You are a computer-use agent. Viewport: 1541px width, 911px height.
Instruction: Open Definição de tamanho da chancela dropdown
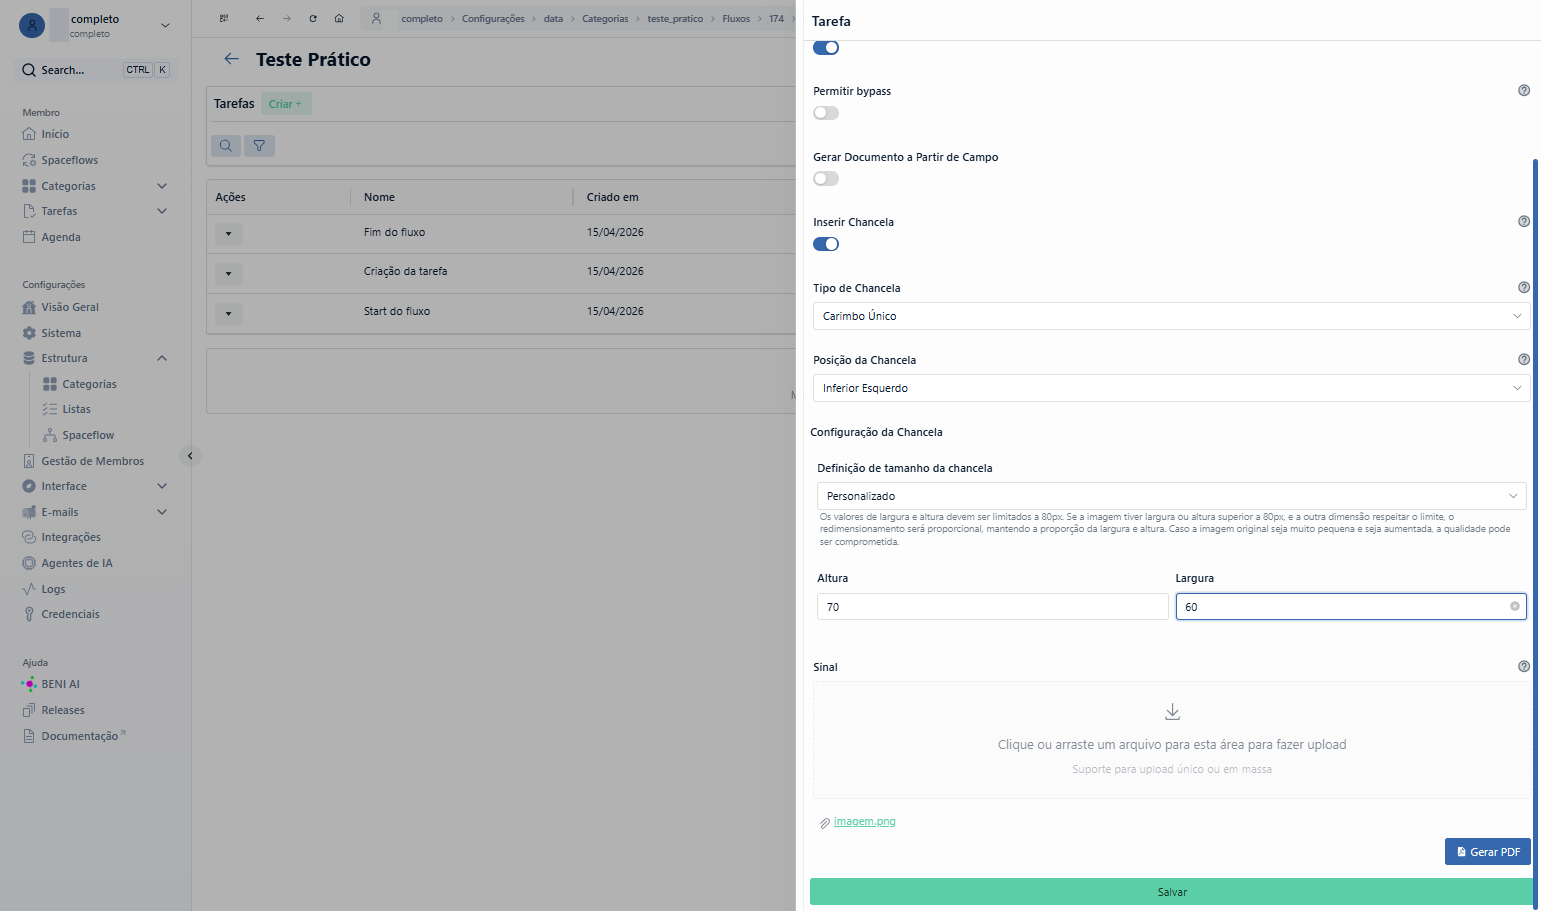pos(1172,496)
